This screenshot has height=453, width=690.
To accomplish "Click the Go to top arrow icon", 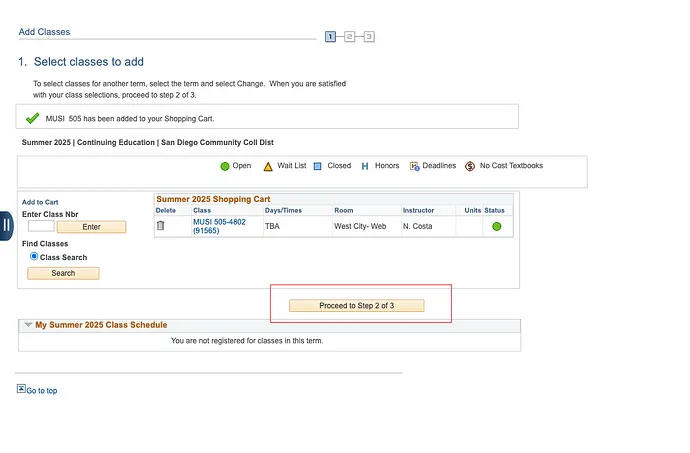I will [x=21, y=389].
